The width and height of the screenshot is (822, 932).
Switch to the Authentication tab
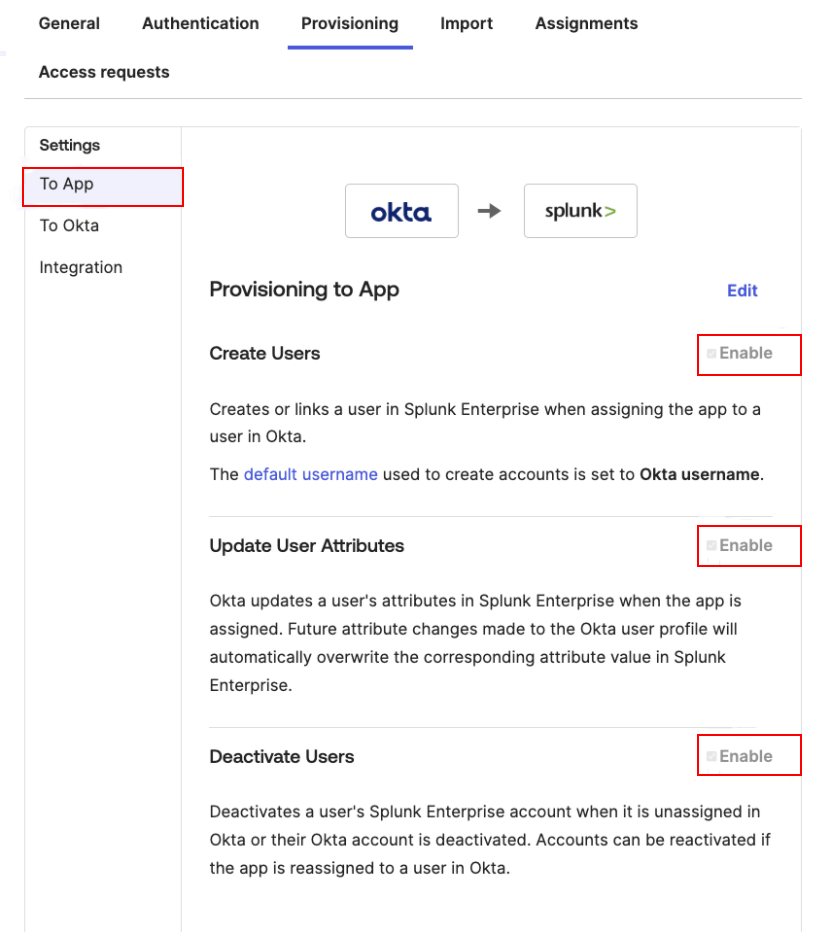(200, 23)
